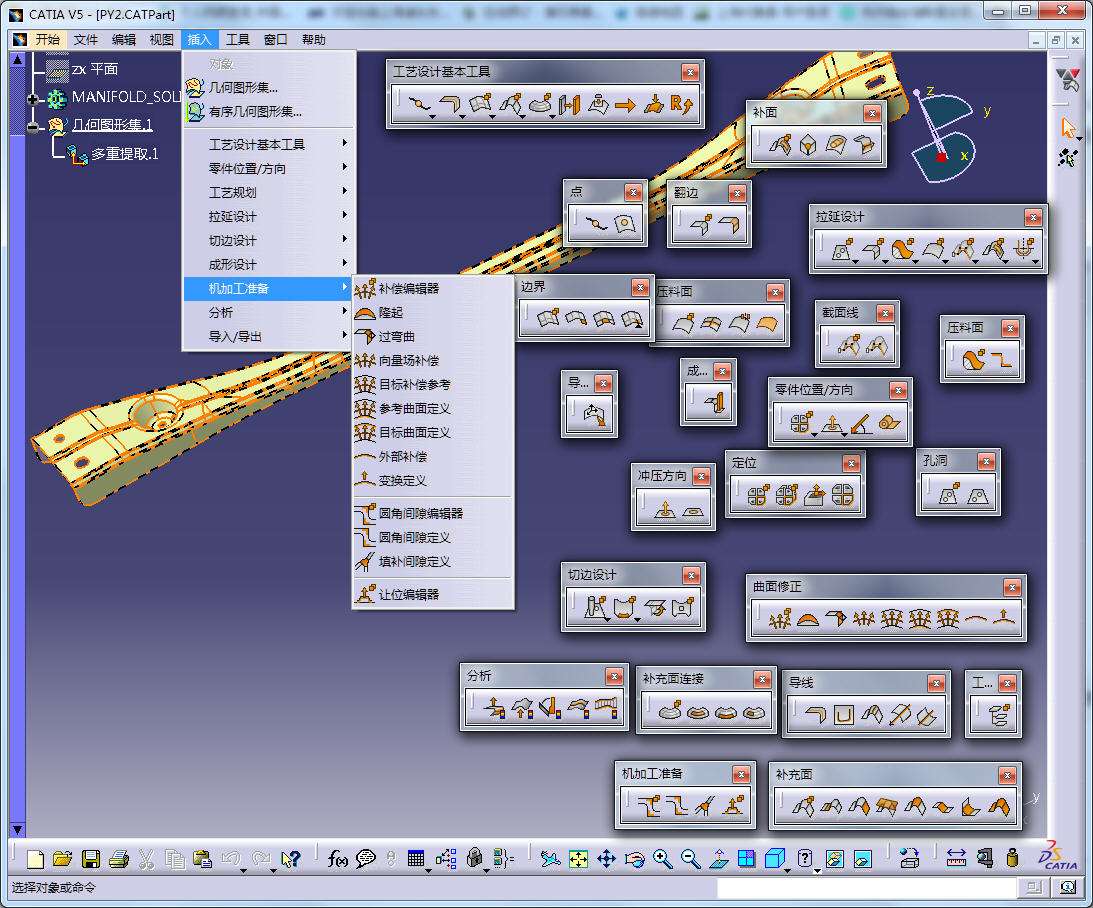The width and height of the screenshot is (1093, 908).
Task: Click the tree scroll up arrow
Action: [17, 59]
